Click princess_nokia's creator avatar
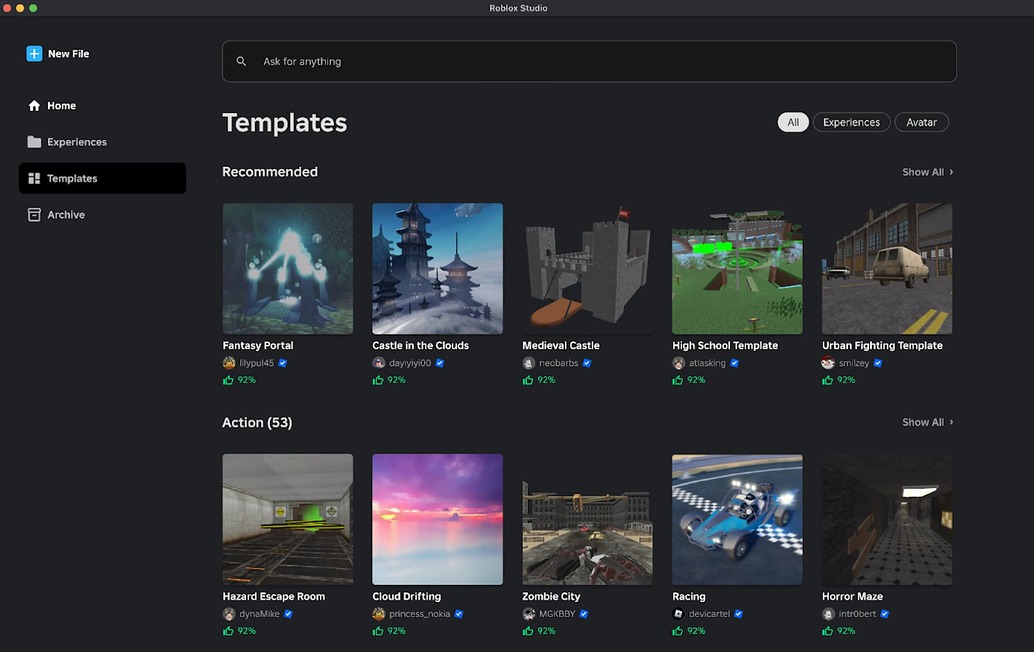Image resolution: width=1034 pixels, height=652 pixels. [x=377, y=613]
